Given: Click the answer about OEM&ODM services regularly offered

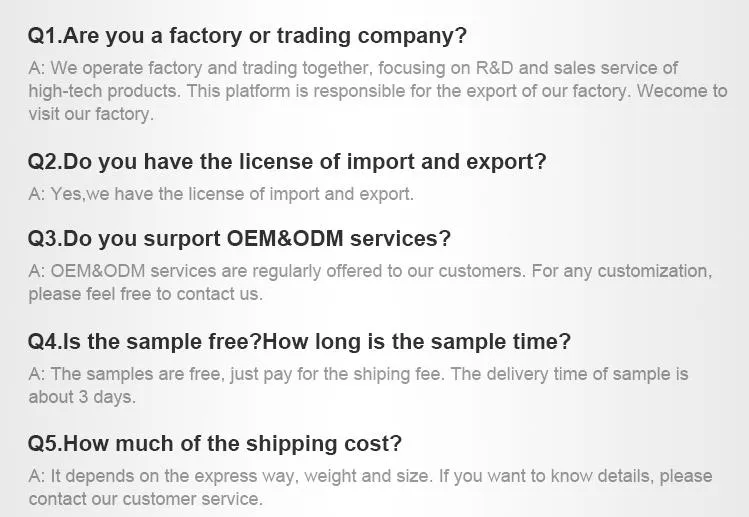Looking at the screenshot, I should pos(369,271).
